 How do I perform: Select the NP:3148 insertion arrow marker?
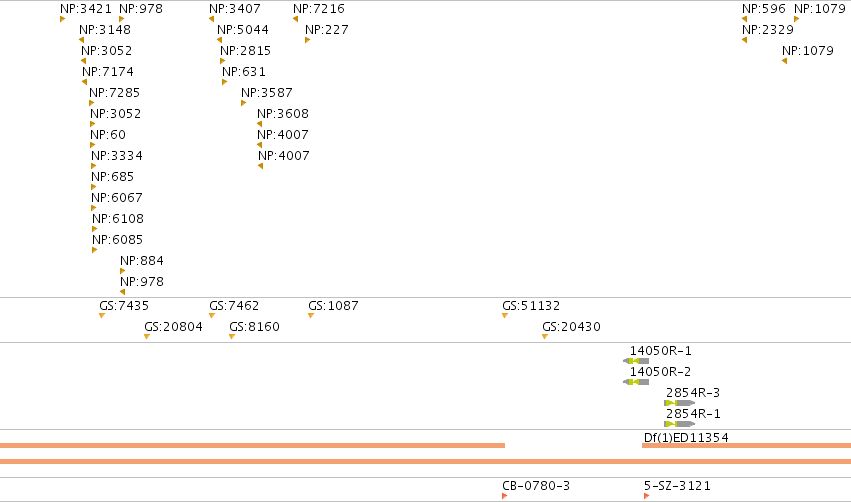[x=81, y=40]
